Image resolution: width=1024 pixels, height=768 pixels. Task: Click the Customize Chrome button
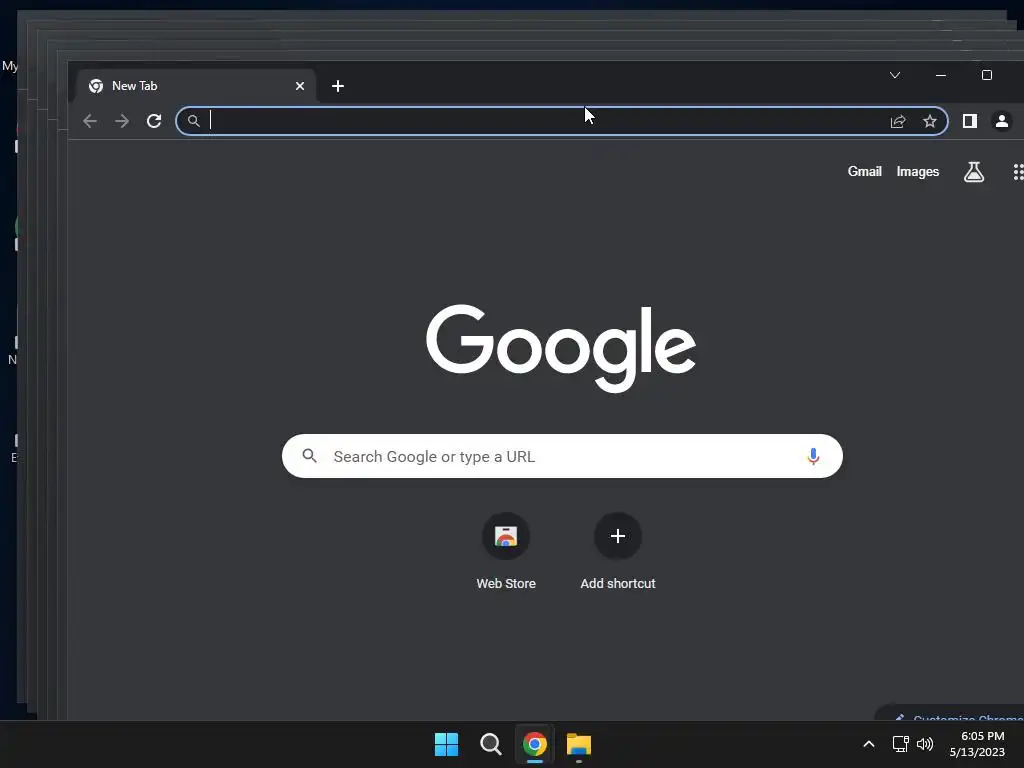(x=950, y=713)
